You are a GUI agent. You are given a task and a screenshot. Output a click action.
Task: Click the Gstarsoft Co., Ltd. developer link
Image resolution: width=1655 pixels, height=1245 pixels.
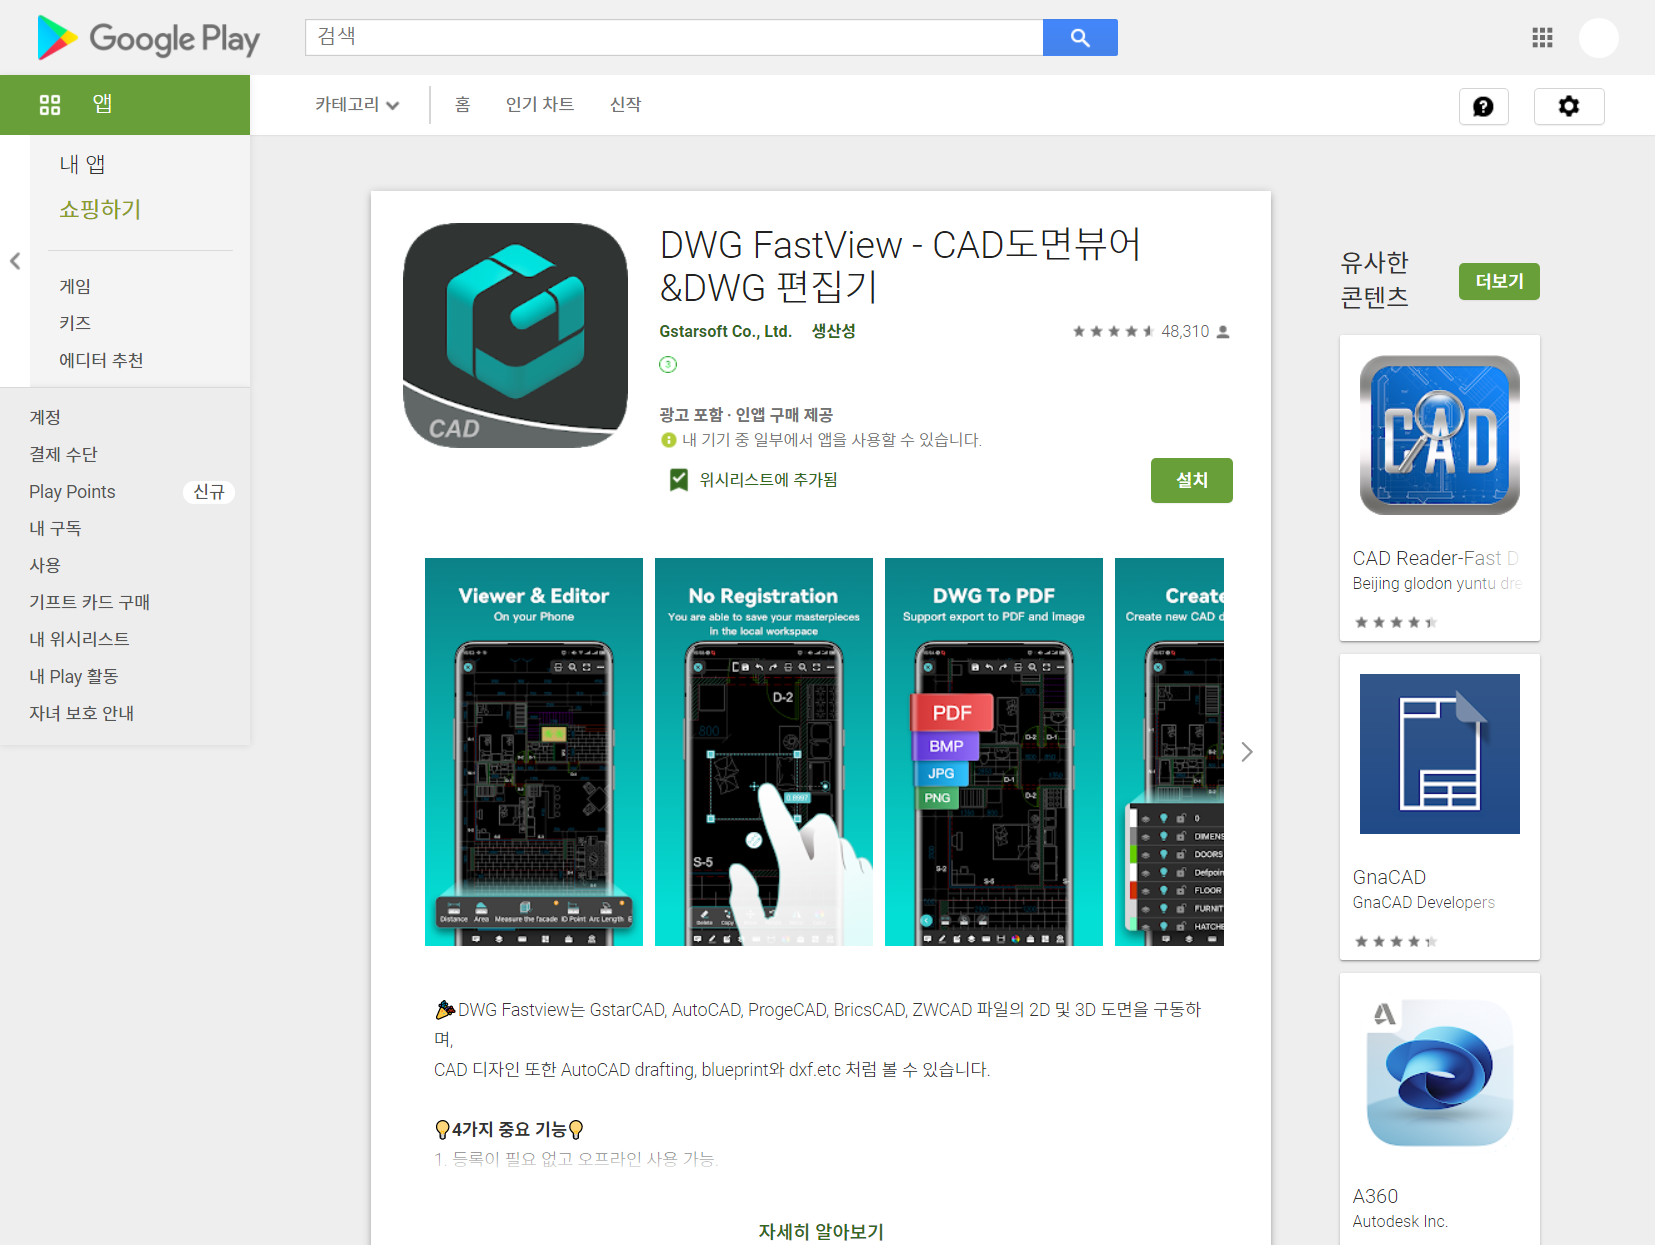(725, 331)
